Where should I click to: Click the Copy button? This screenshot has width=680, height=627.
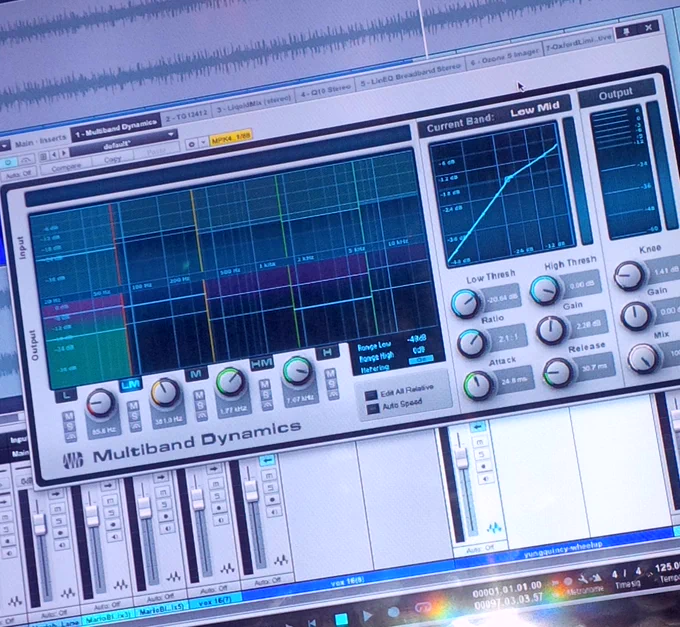[x=113, y=160]
